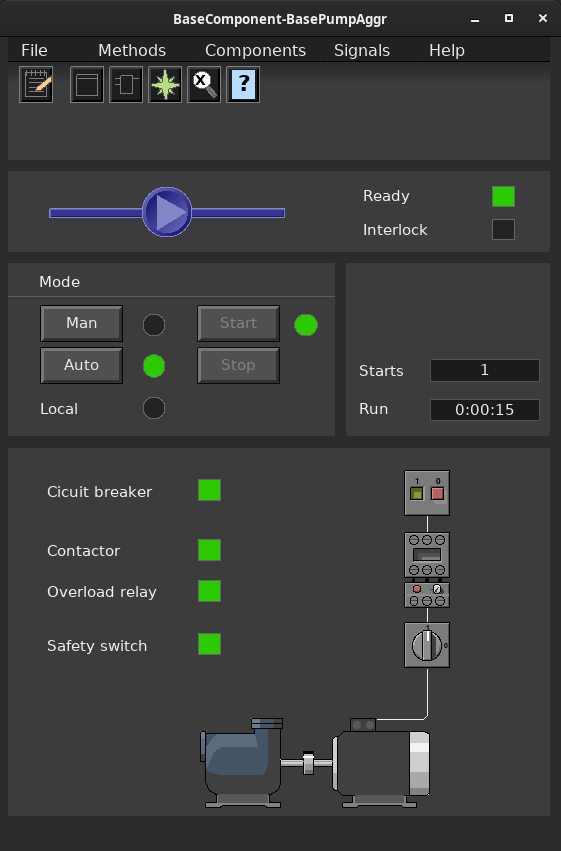561x851 pixels.
Task: Select Auto mode button
Action: [81, 365]
